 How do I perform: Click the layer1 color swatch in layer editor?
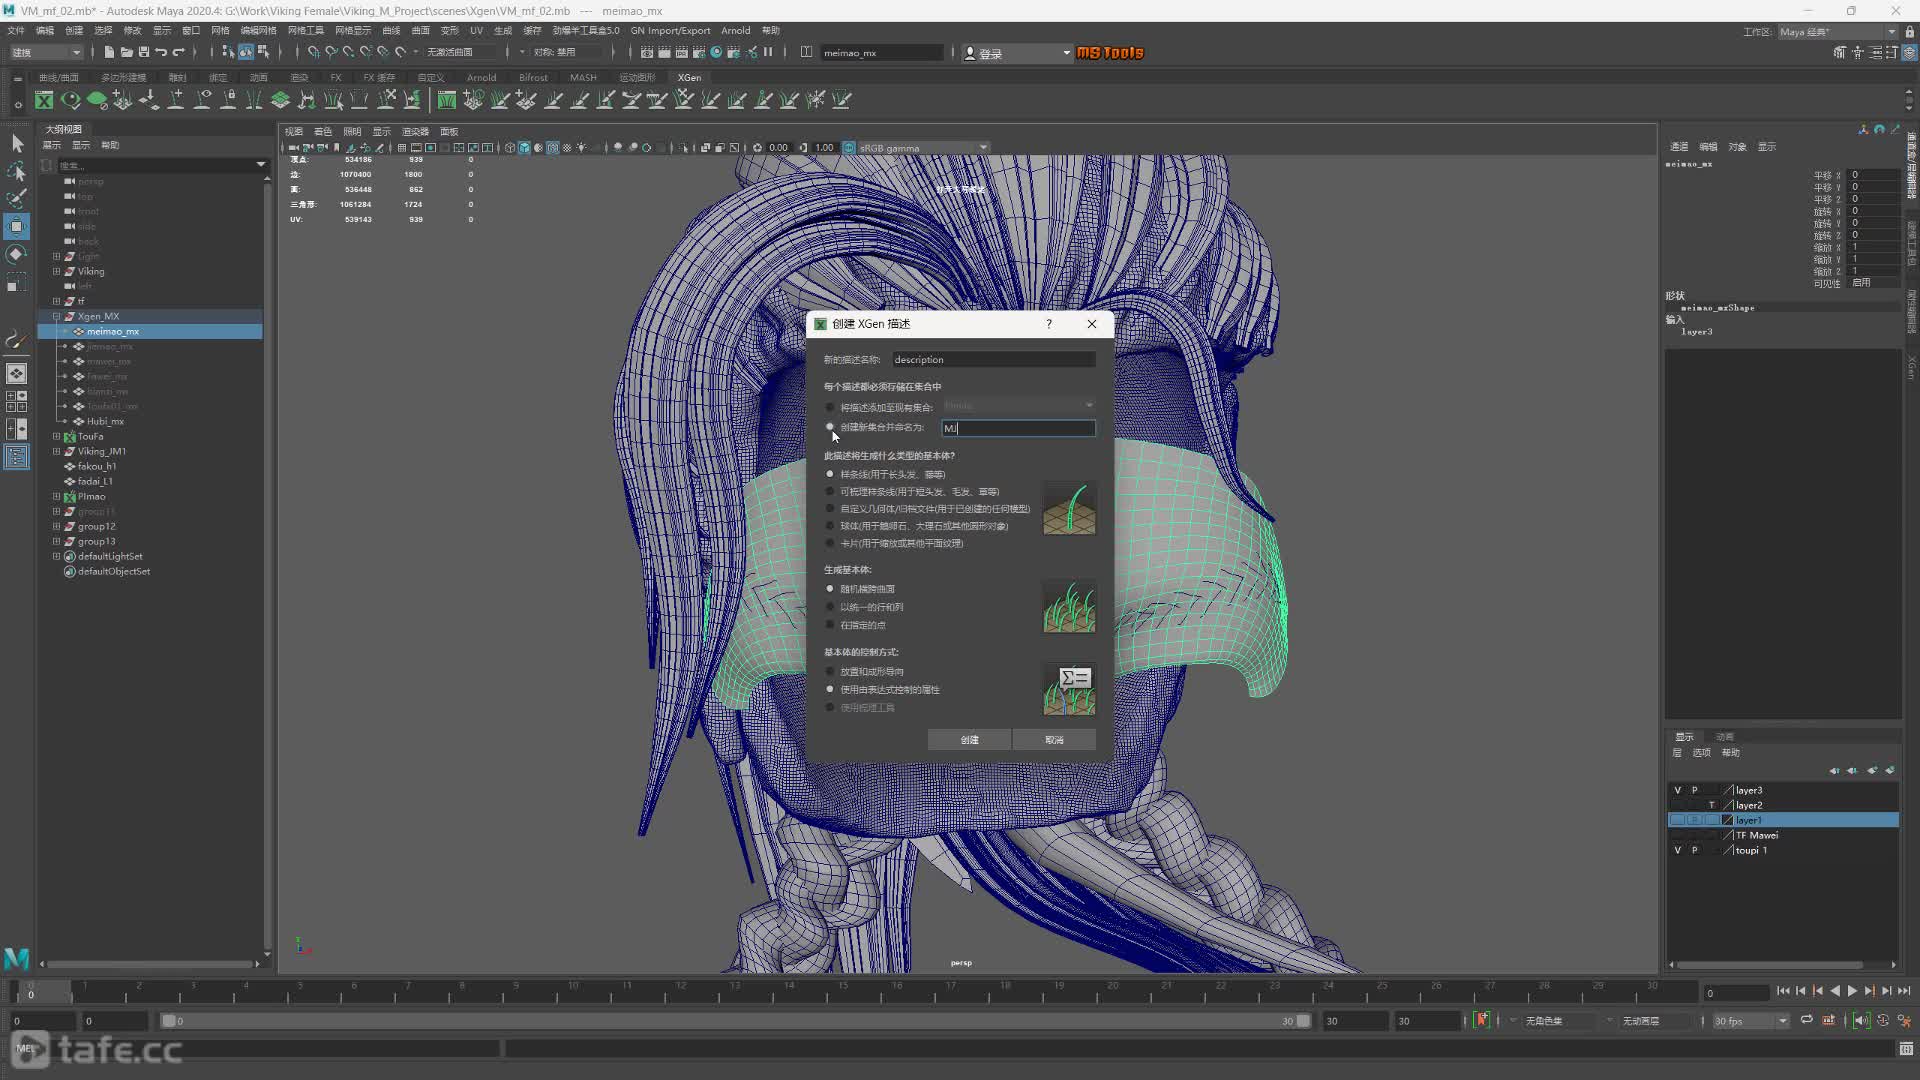pyautogui.click(x=1727, y=820)
